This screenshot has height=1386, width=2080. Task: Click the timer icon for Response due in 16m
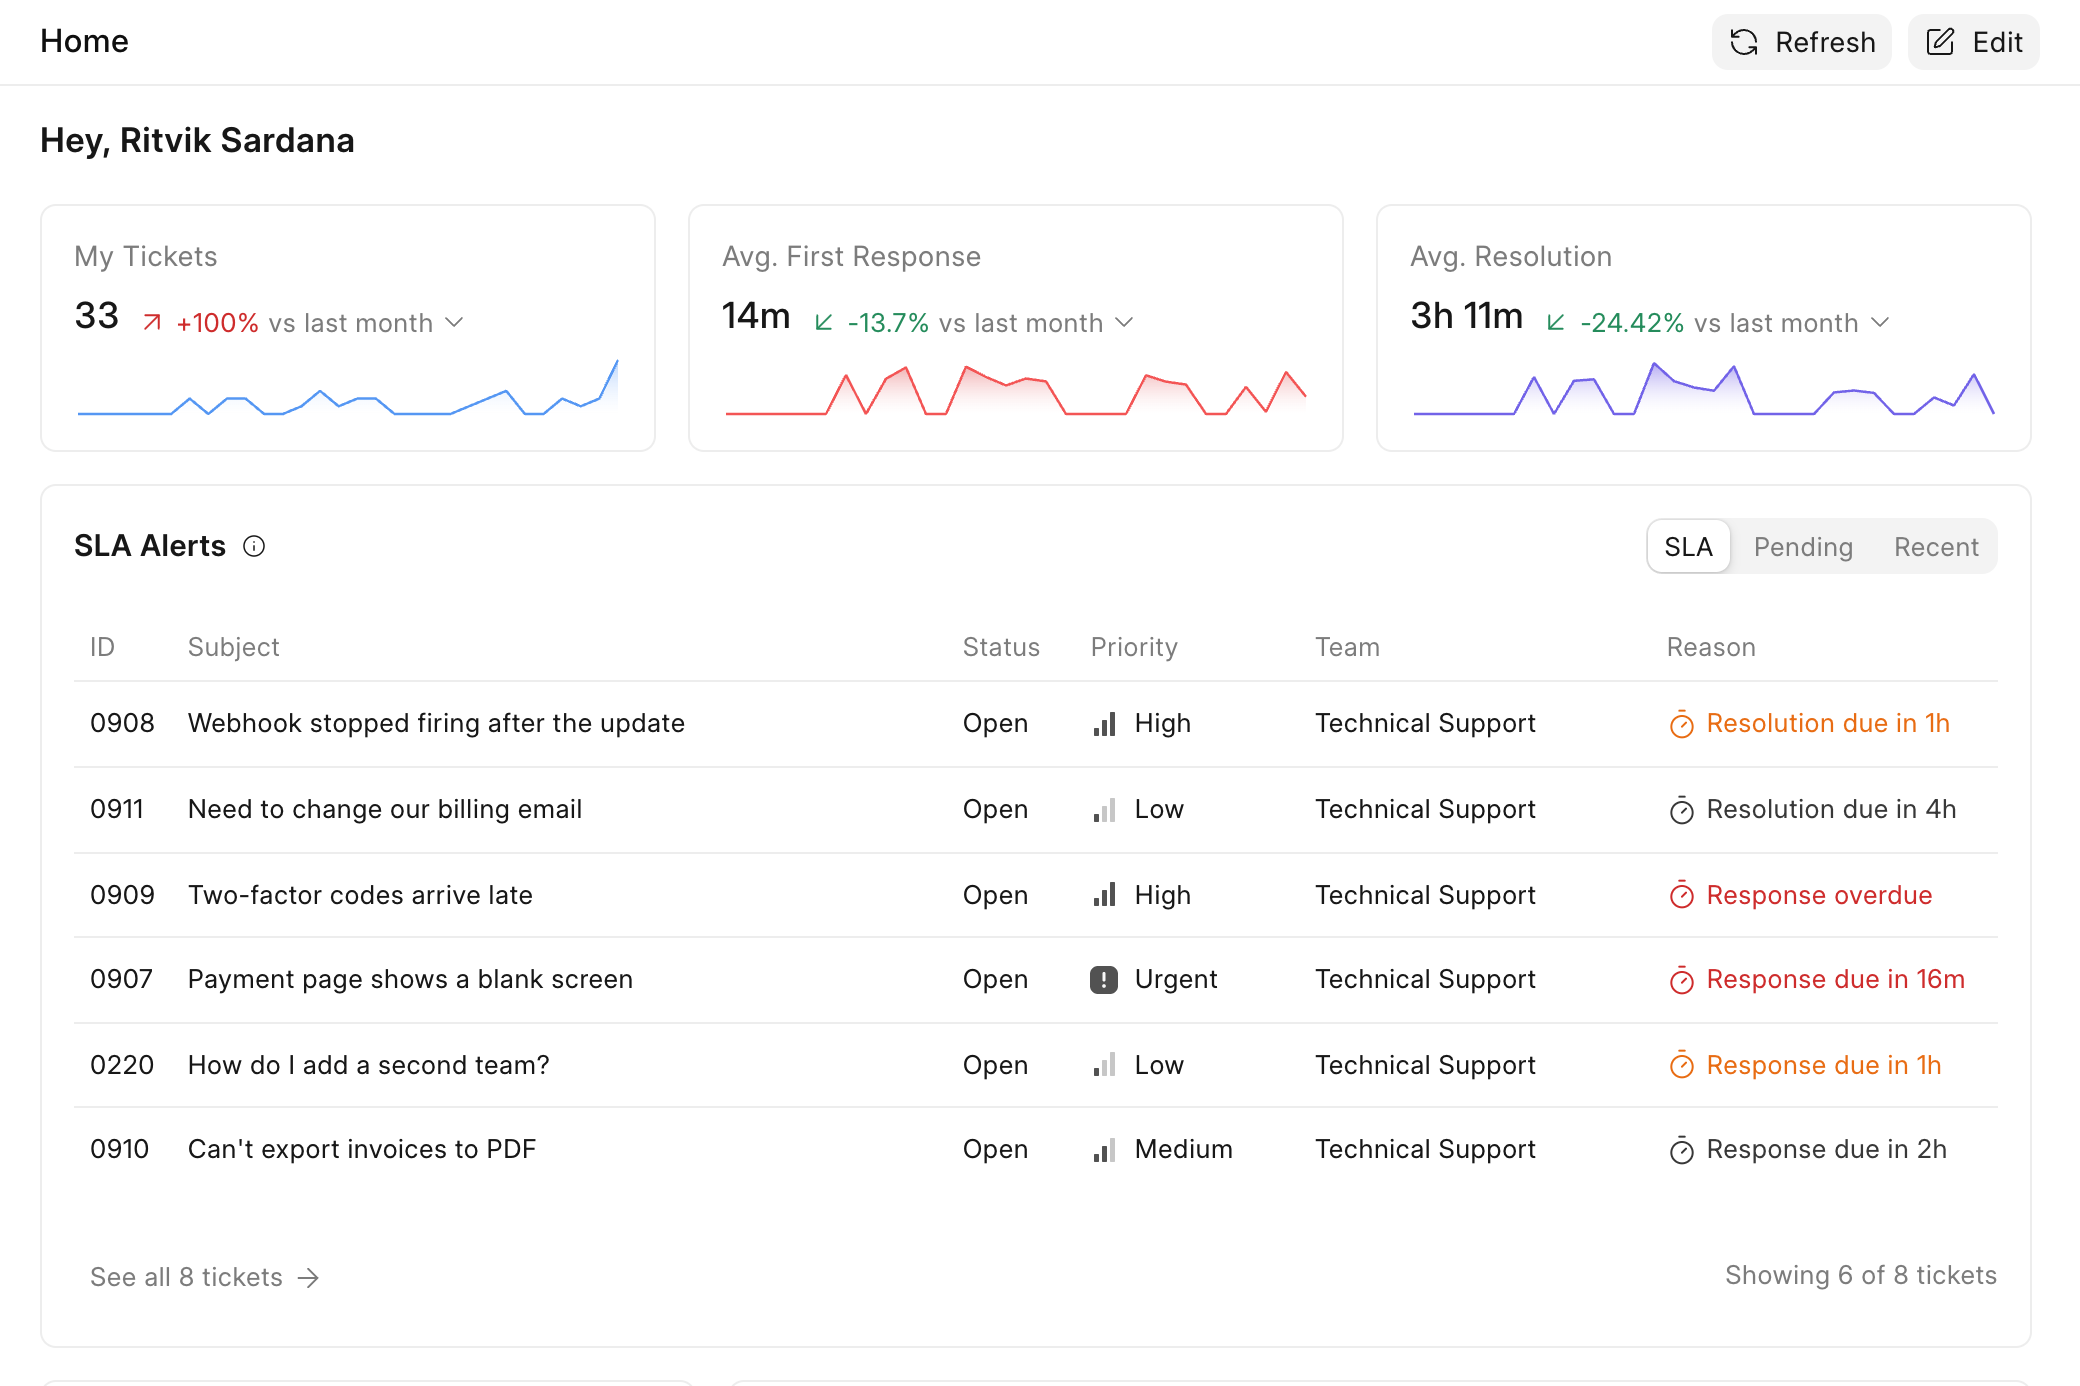pyautogui.click(x=1682, y=980)
